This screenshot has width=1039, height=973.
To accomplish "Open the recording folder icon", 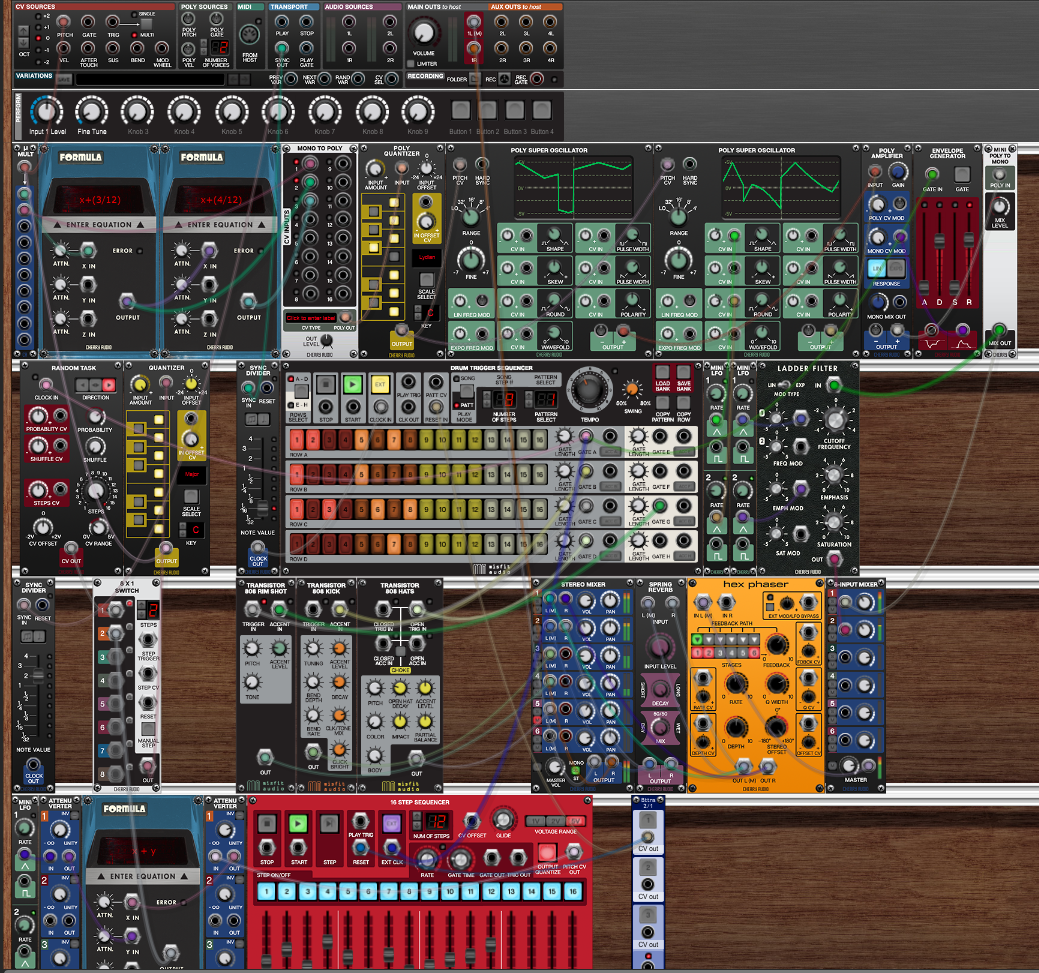I will 474,79.
